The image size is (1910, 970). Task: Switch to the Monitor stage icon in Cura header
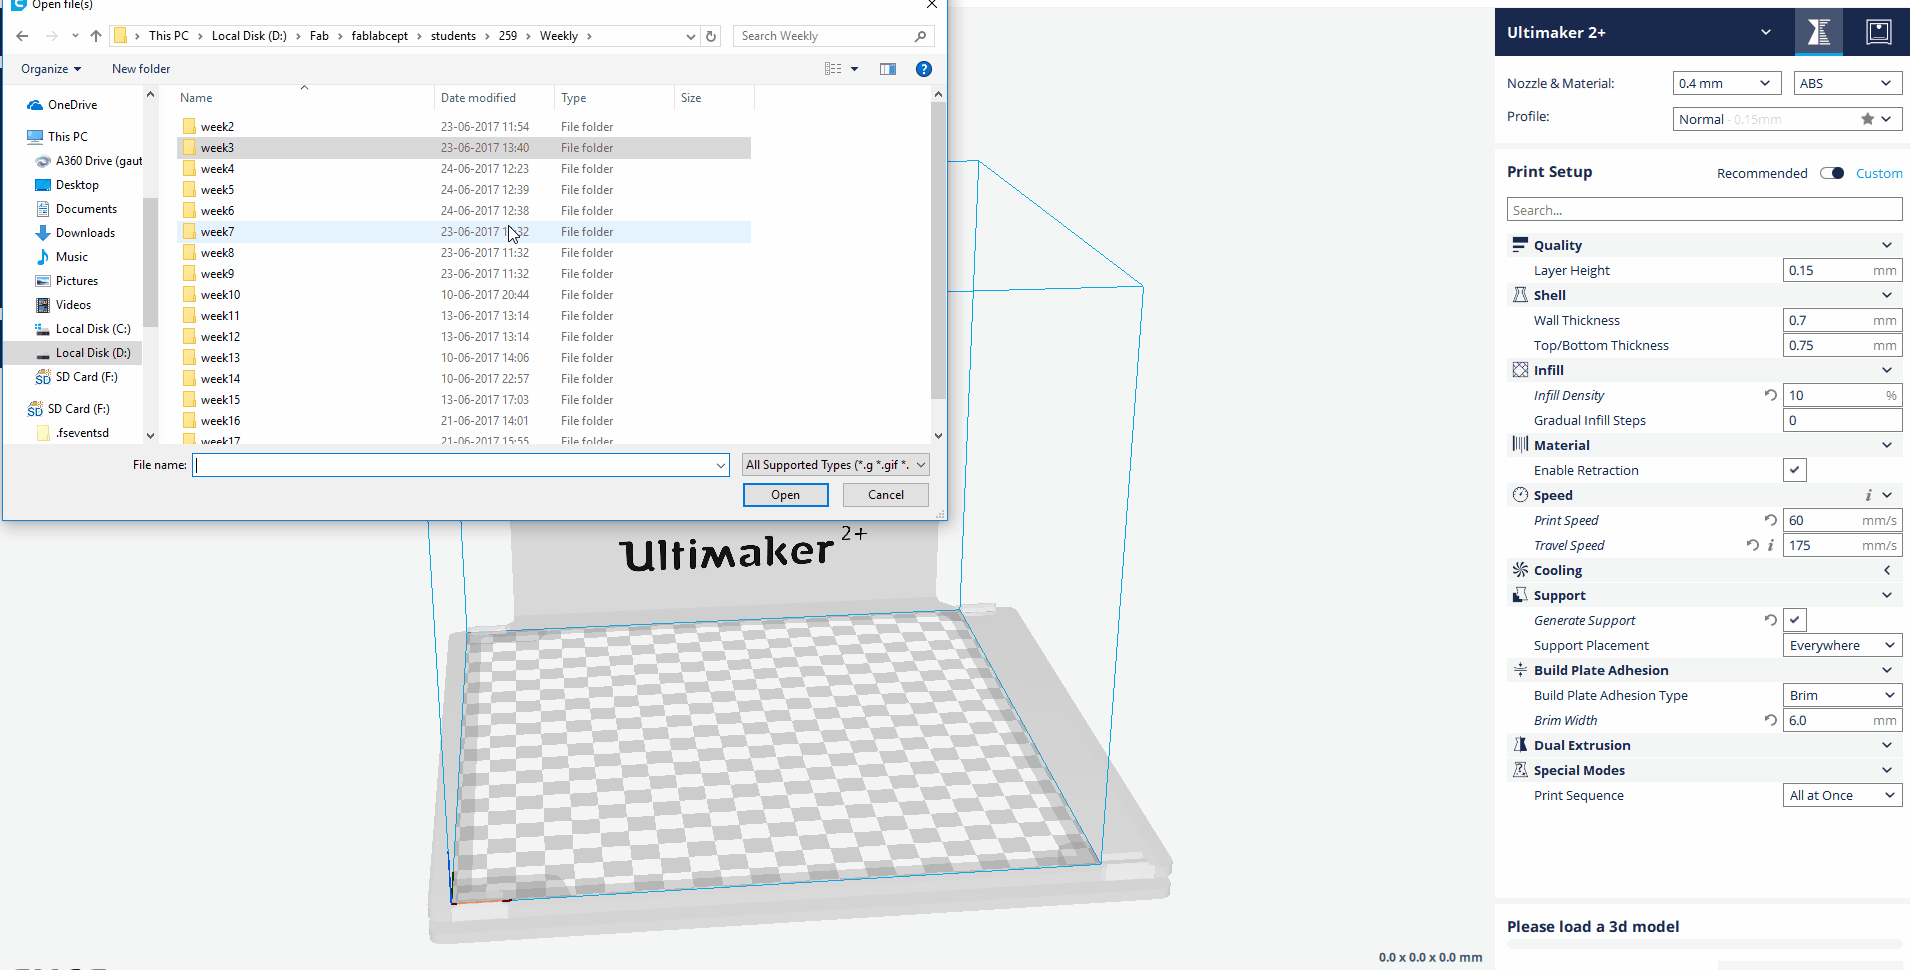point(1878,32)
